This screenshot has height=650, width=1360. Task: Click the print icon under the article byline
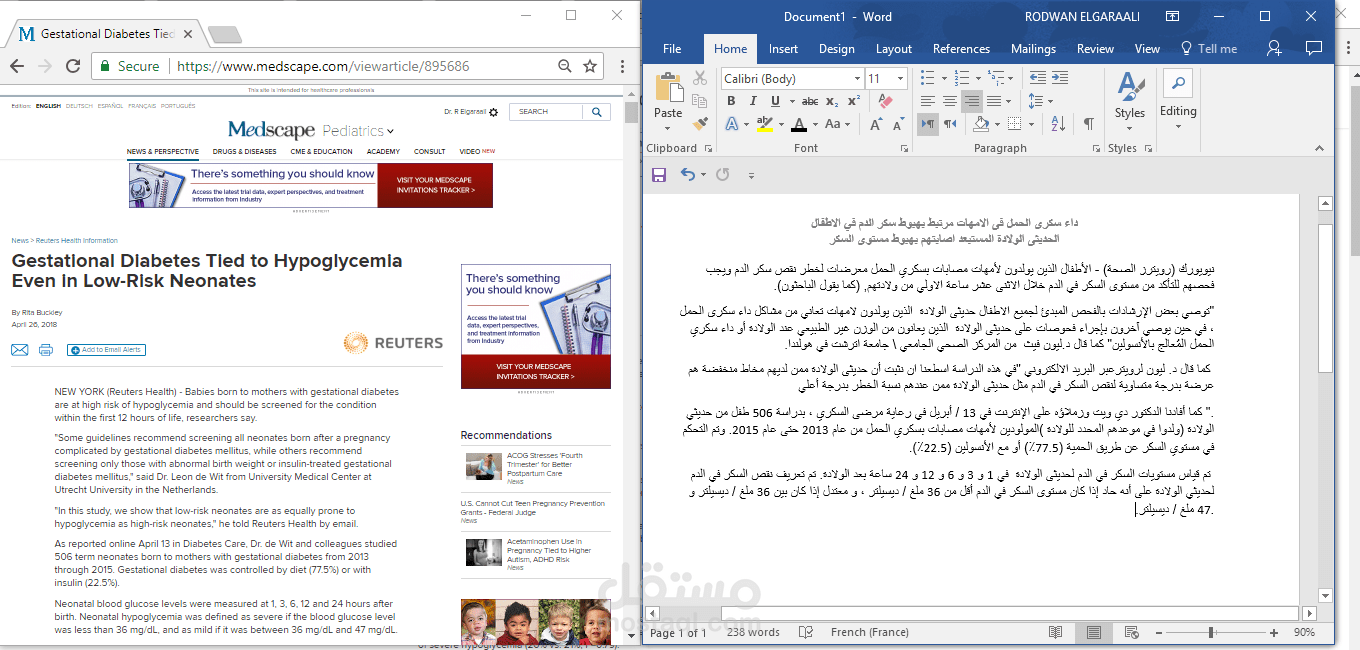click(45, 350)
